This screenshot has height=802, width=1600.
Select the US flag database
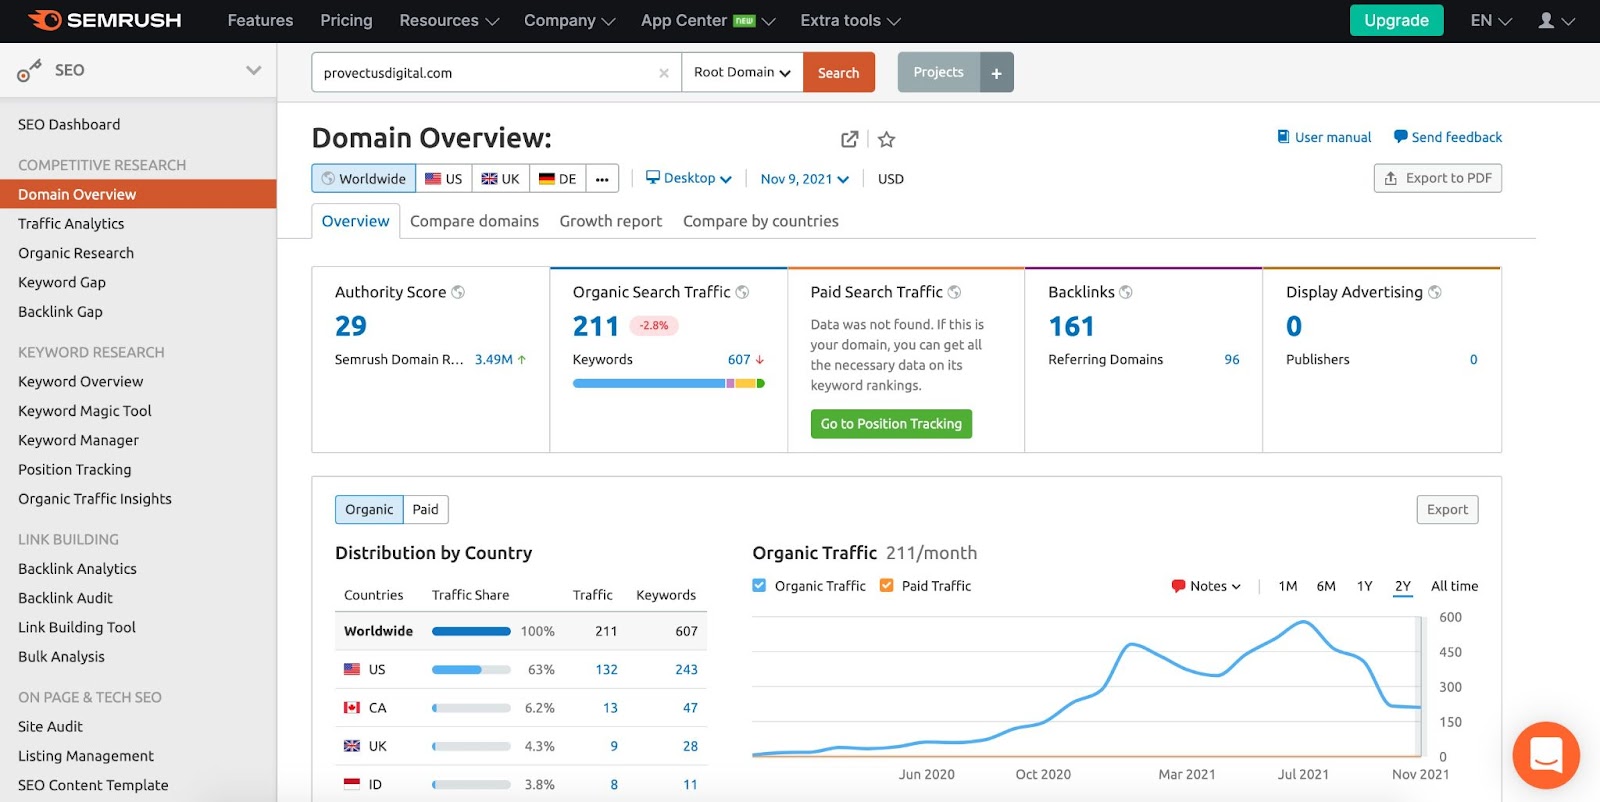(x=444, y=179)
